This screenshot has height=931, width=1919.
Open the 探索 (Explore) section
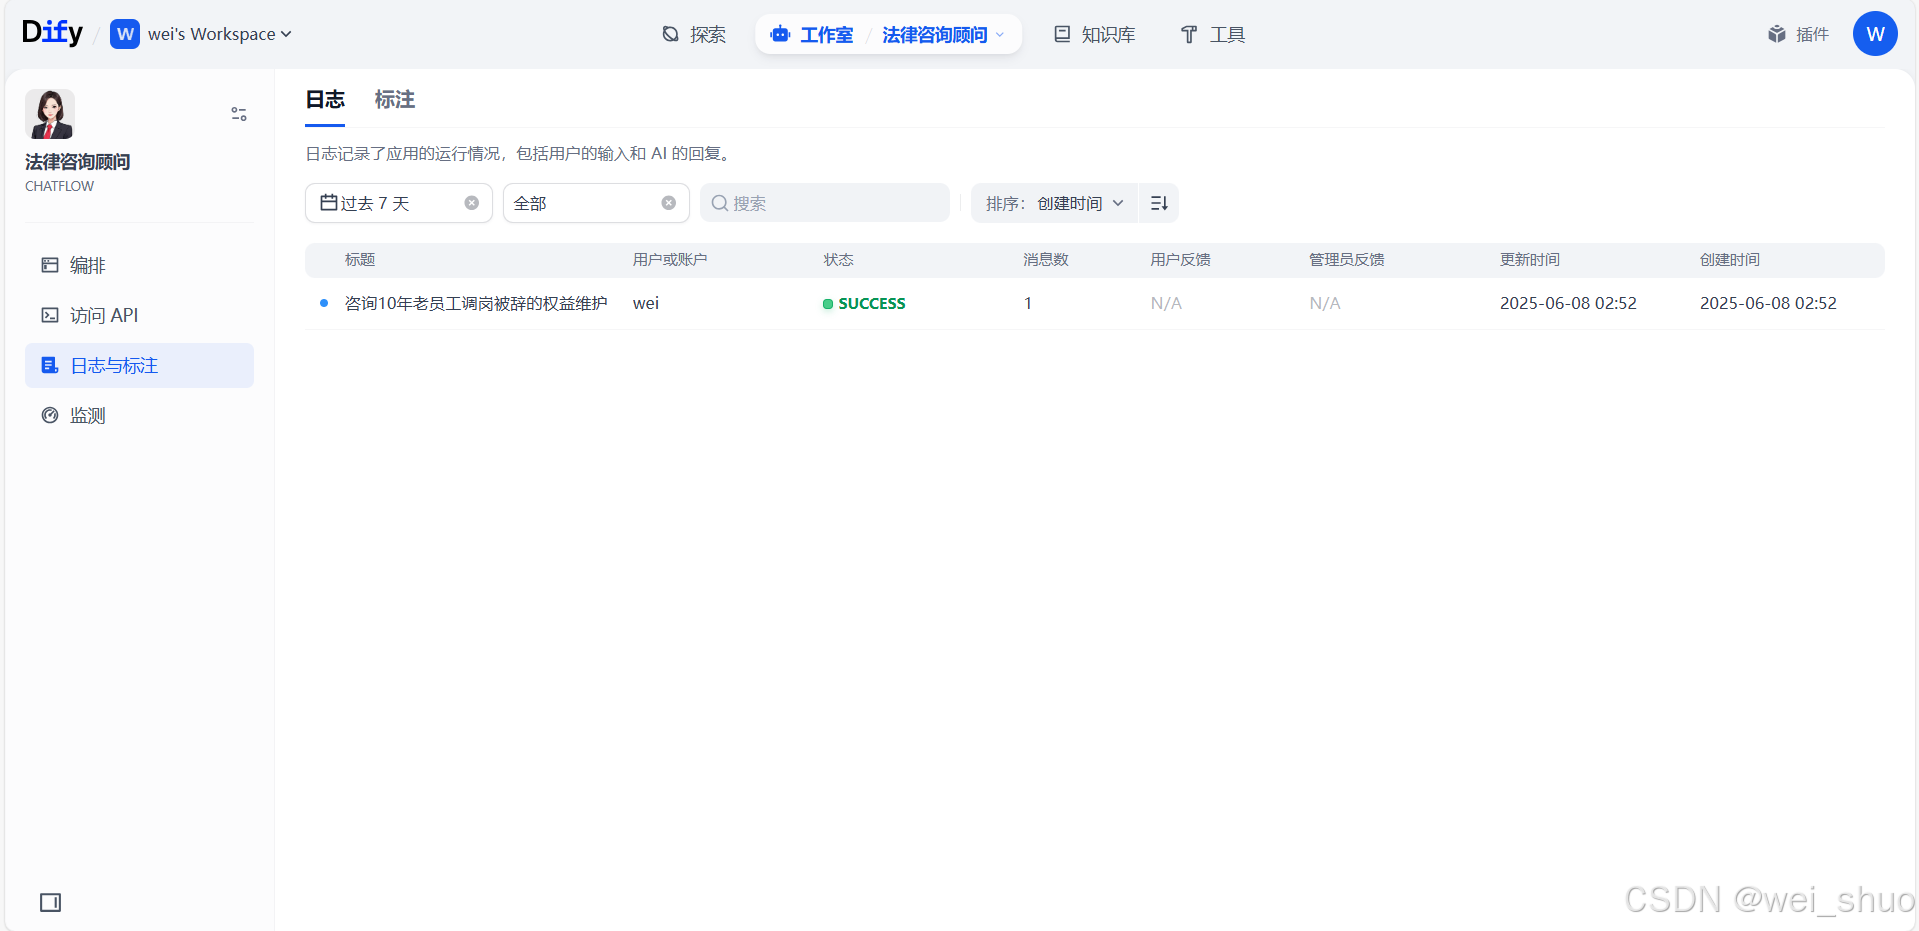pyautogui.click(x=695, y=34)
